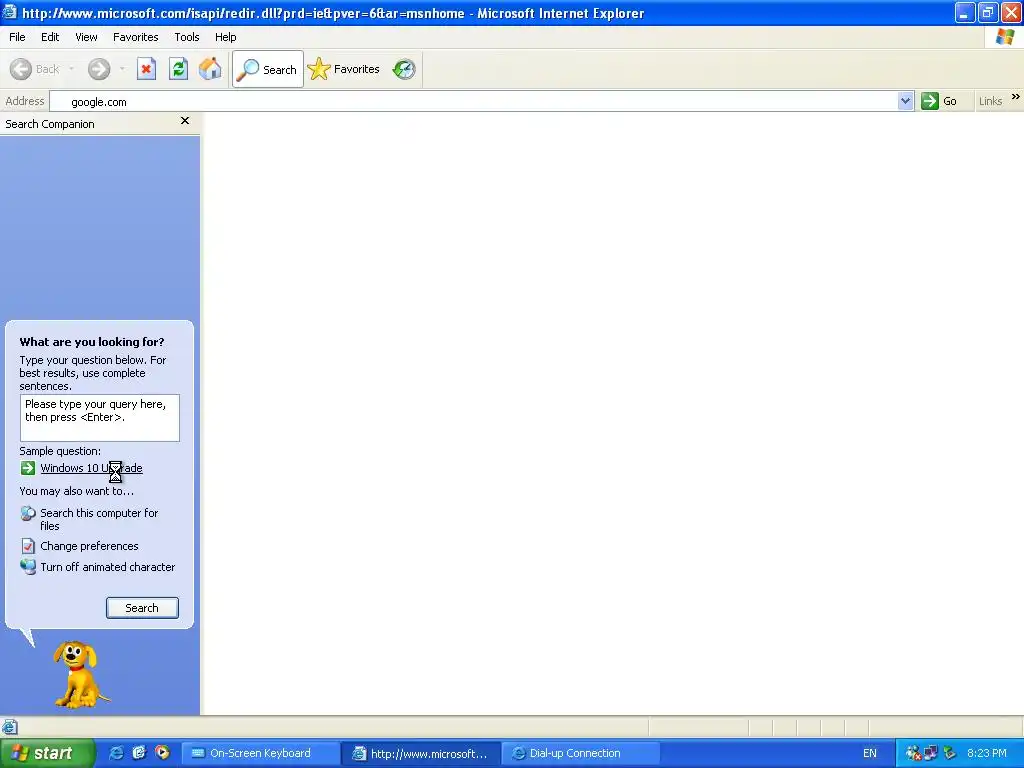Click the tray clock showing 8:23 PM
The image size is (1024, 768).
tap(986, 754)
